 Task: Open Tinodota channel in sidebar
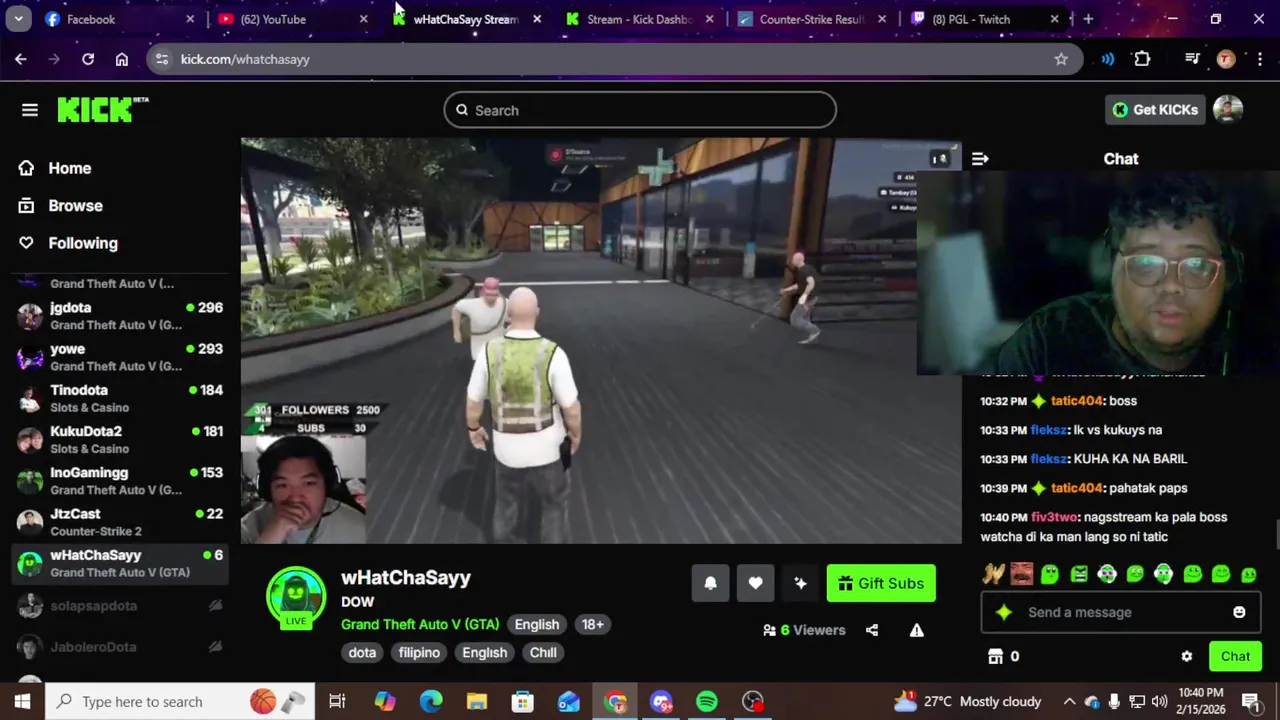point(120,398)
